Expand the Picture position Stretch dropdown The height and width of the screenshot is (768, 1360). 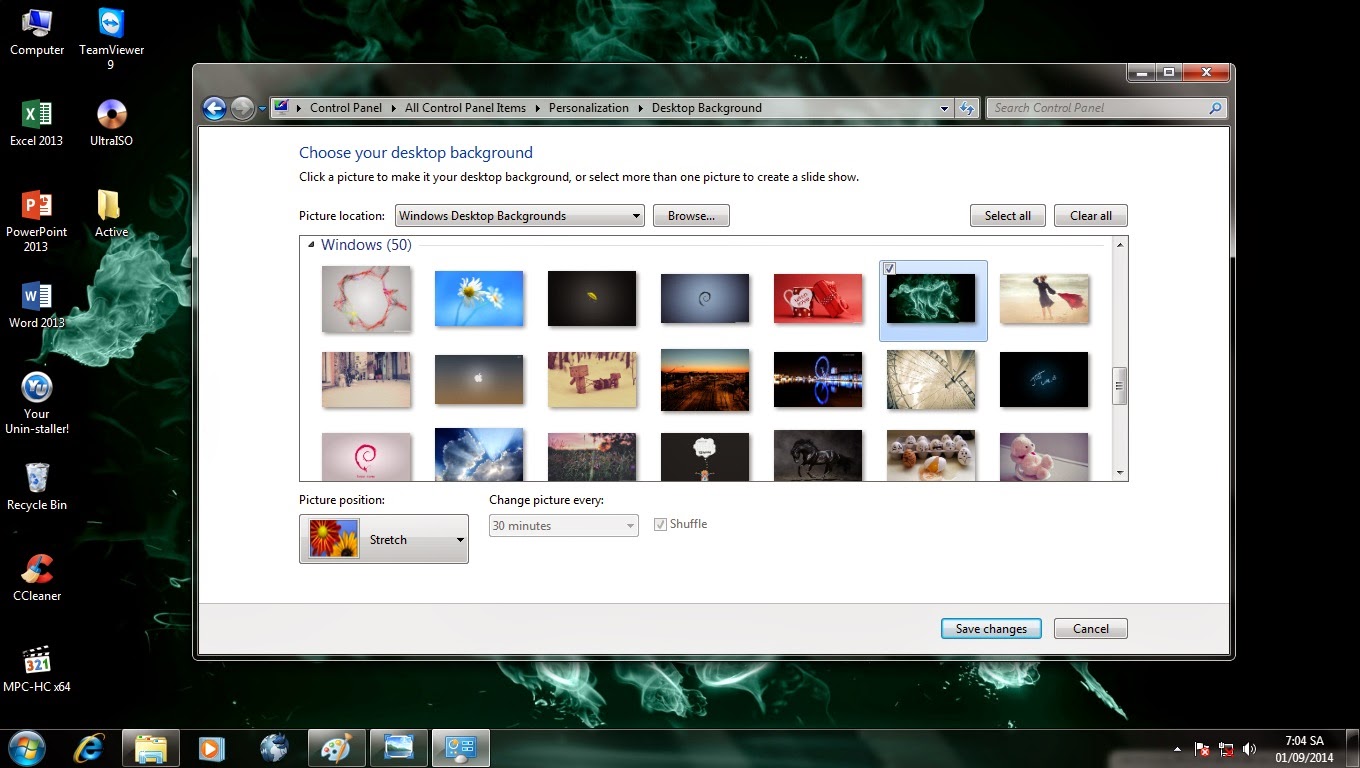point(384,539)
